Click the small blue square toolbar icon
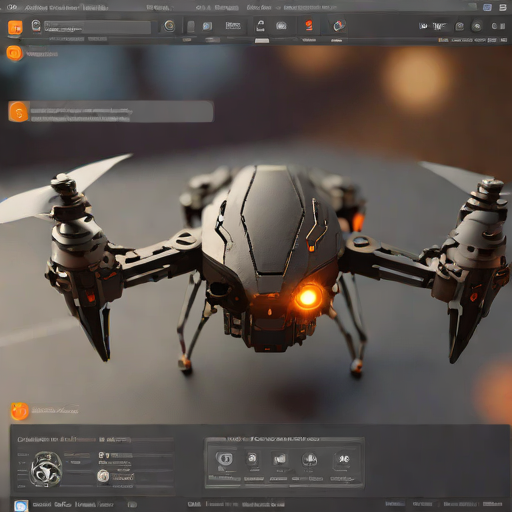 (x=207, y=26)
